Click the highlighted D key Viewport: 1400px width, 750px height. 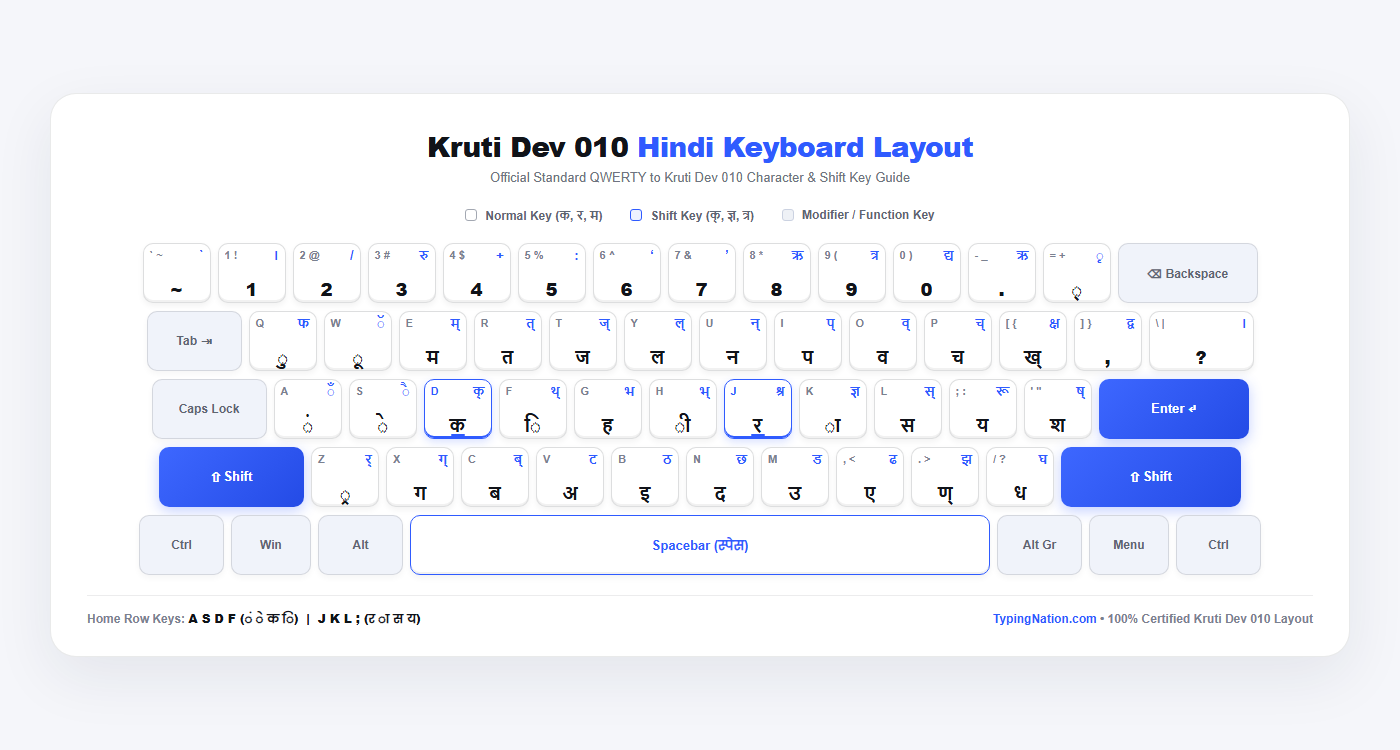click(457, 409)
